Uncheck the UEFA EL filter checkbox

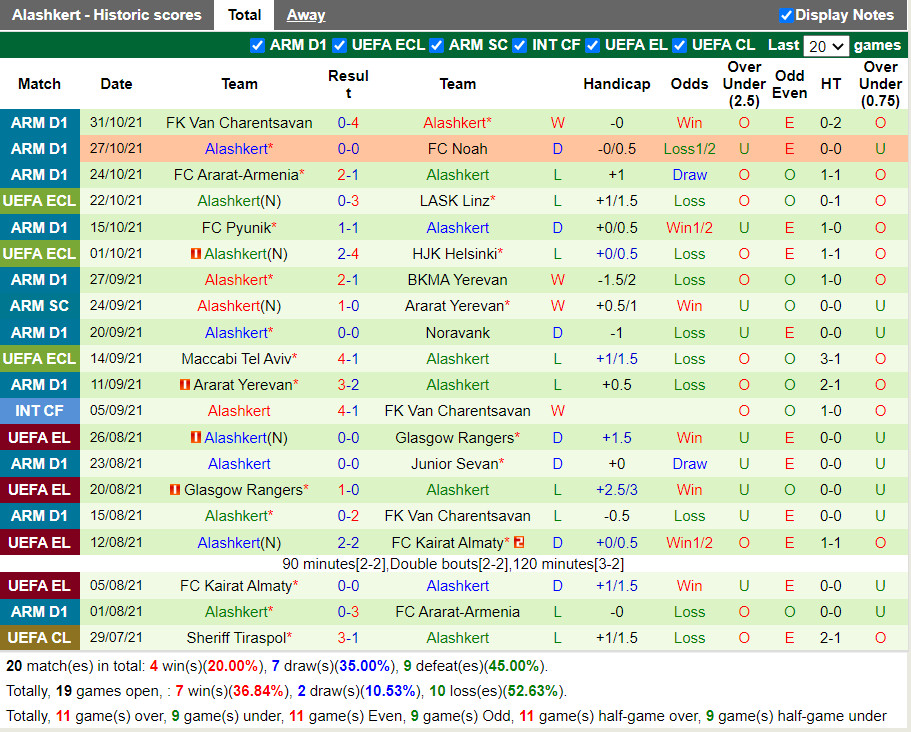coord(593,45)
